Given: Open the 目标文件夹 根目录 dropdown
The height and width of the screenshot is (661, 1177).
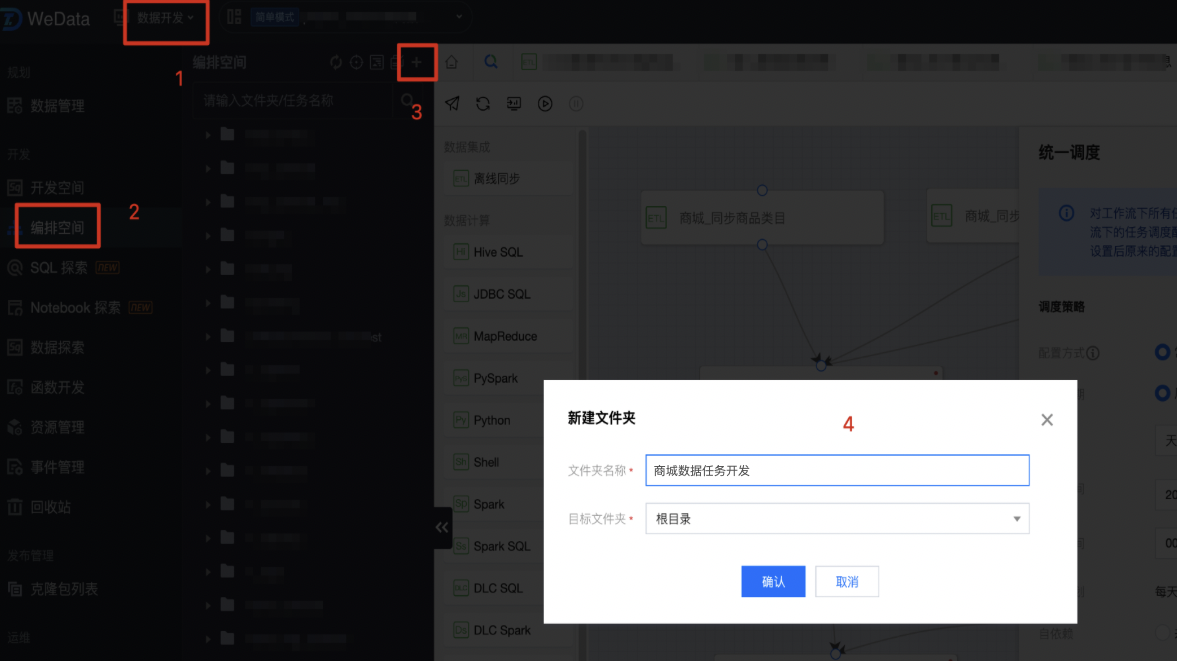Looking at the screenshot, I should point(837,518).
